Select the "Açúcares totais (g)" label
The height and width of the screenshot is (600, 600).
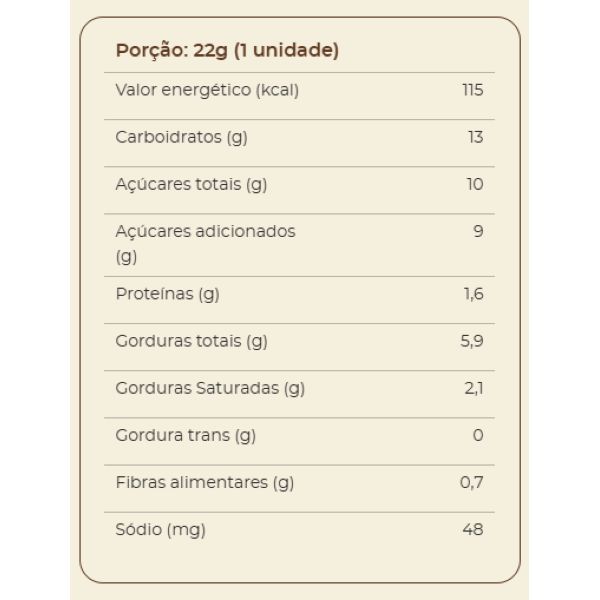[x=191, y=184]
